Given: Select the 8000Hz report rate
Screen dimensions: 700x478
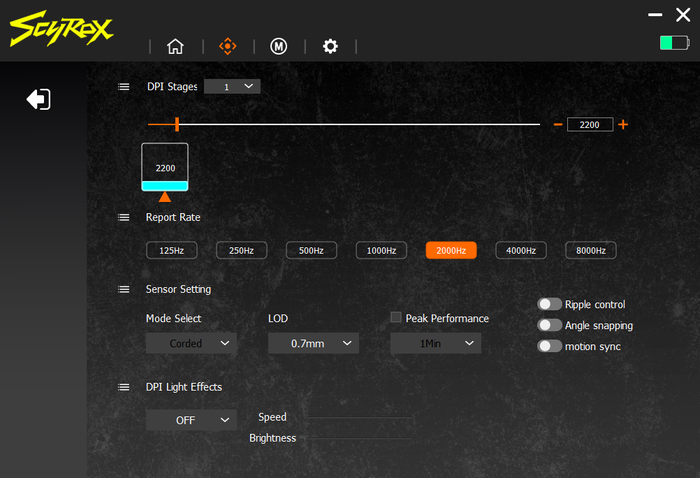Looking at the screenshot, I should (591, 250).
